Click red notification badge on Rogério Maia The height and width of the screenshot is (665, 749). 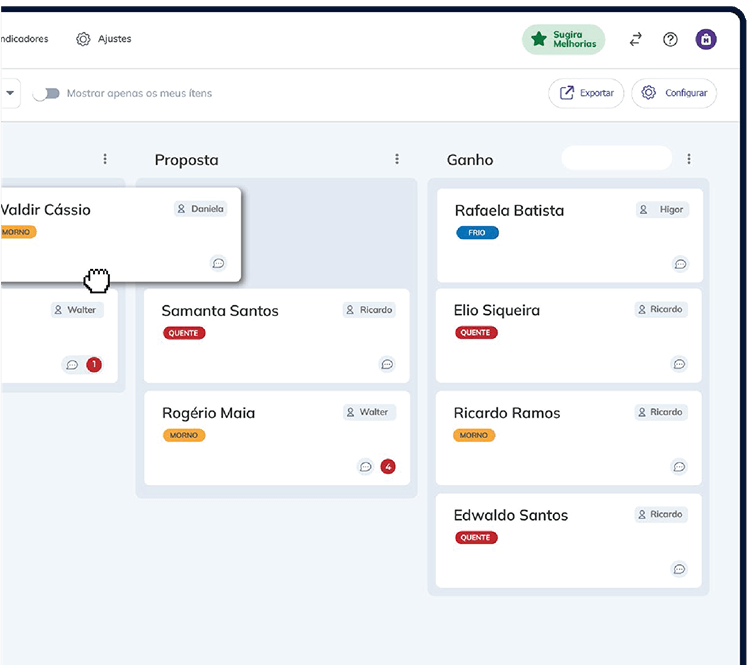click(x=388, y=466)
